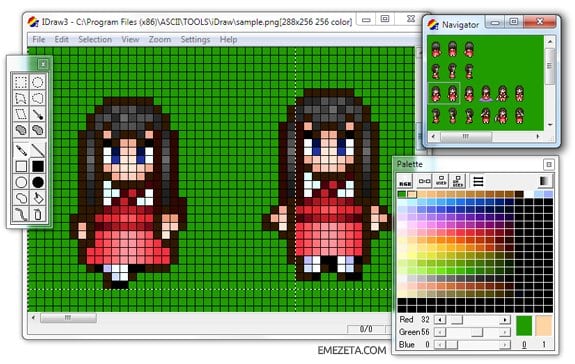Image resolution: width=575 pixels, height=364 pixels.
Task: Toggle the Palette panel's top-right box button
Action: (x=549, y=165)
